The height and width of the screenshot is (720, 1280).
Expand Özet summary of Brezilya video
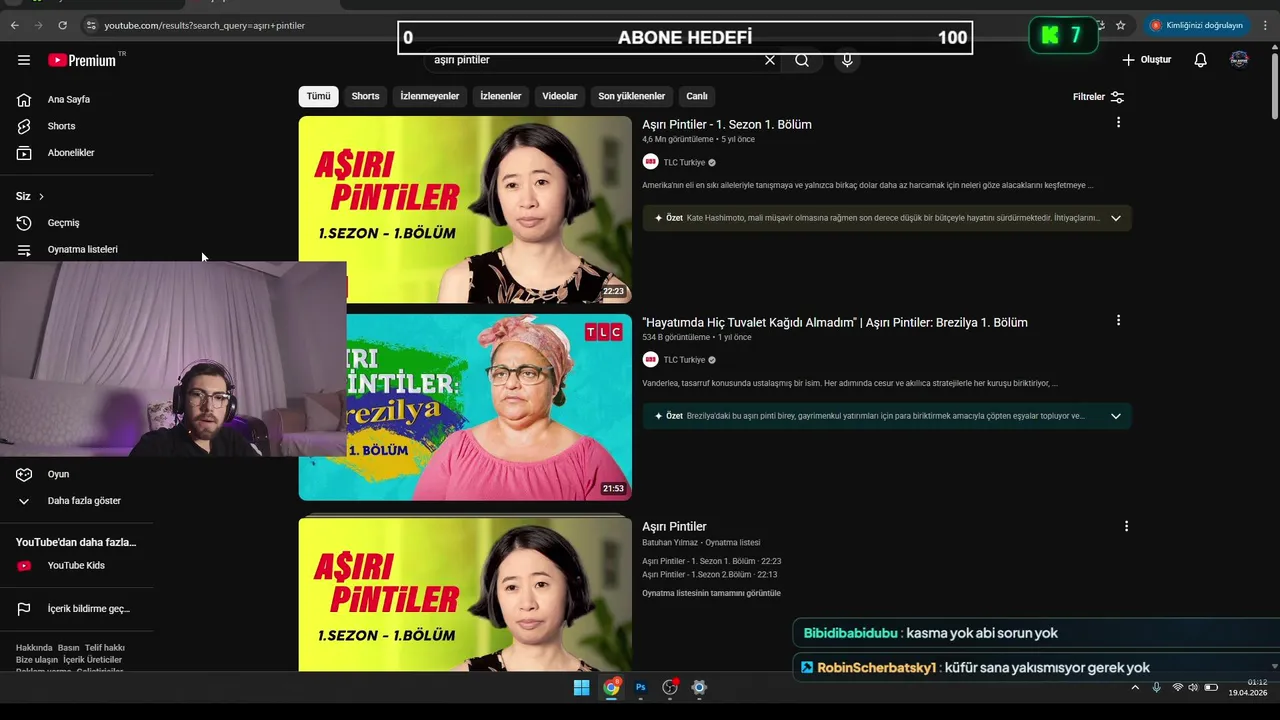1116,416
